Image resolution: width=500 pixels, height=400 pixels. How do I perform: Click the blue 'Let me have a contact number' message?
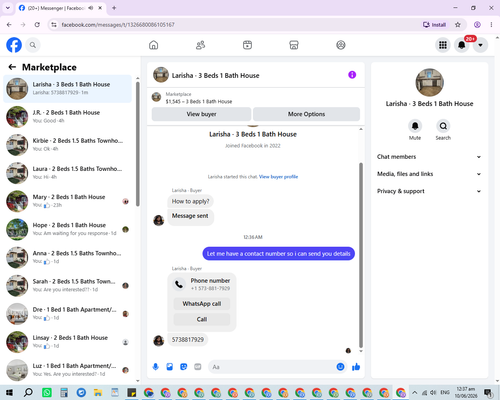coord(278,254)
